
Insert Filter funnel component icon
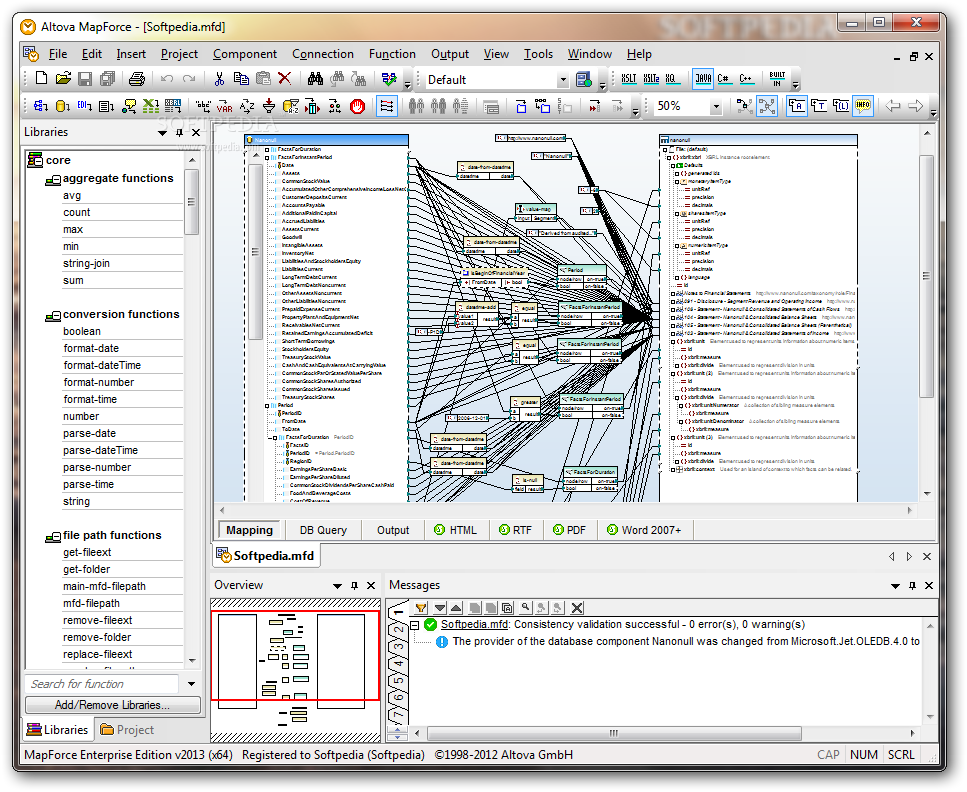(269, 106)
